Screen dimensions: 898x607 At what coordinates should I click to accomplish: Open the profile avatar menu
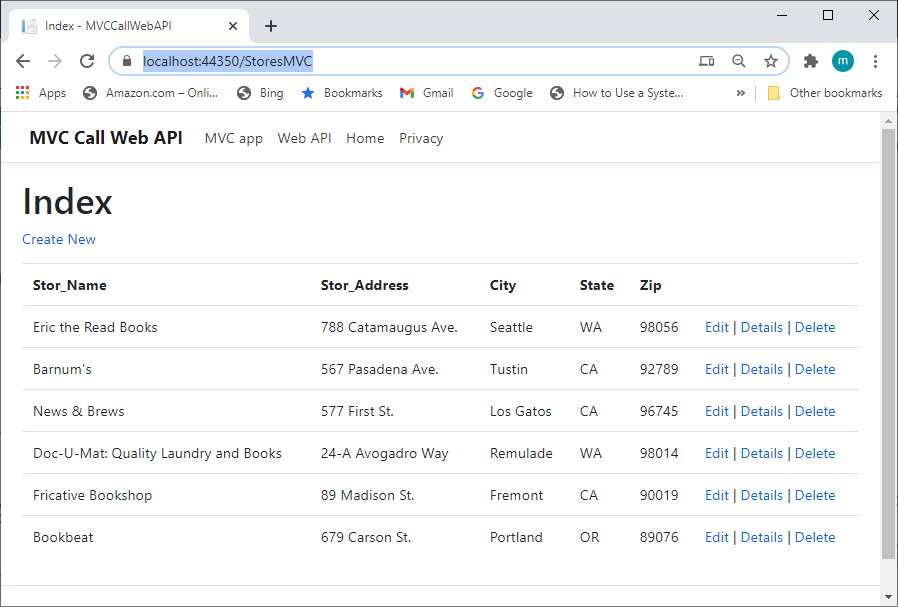[x=843, y=61]
